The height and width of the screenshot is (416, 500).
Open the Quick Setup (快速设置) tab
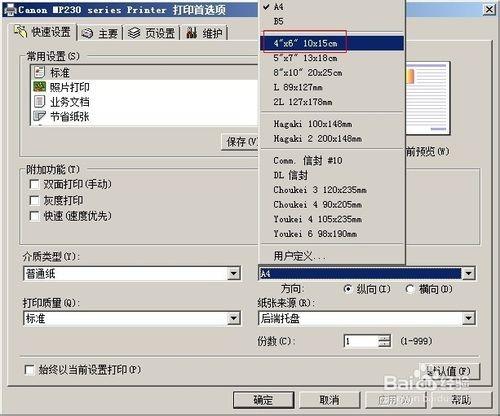click(43, 32)
